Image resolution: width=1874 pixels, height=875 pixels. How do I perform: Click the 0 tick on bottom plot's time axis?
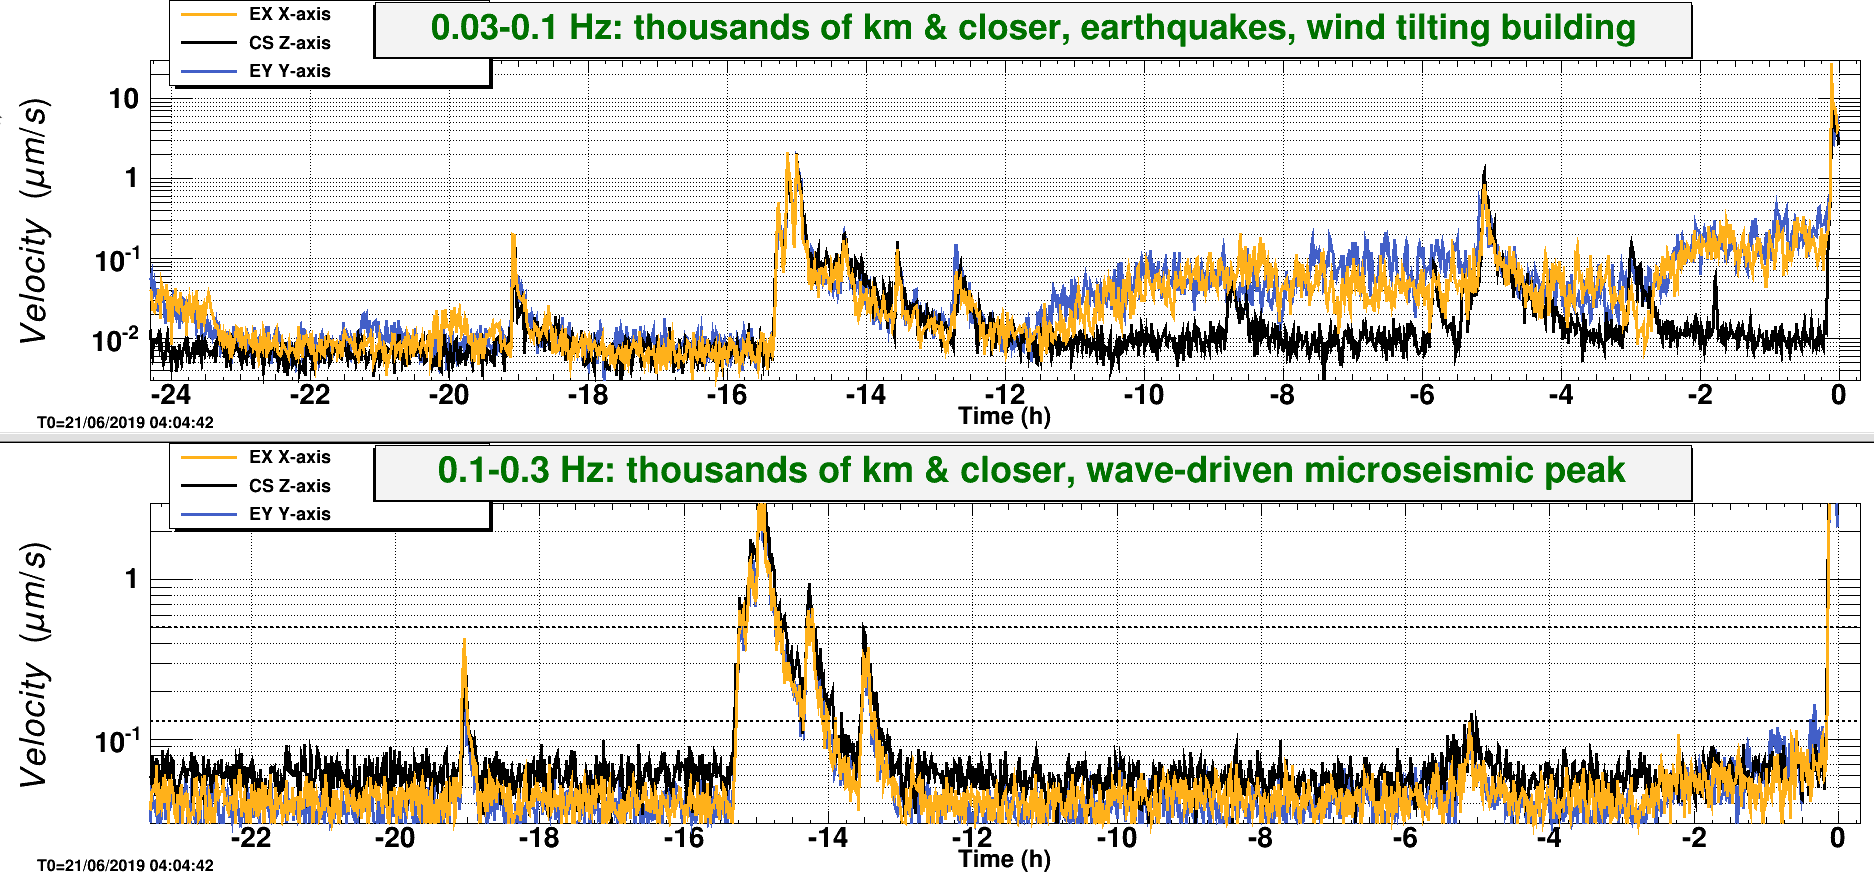(x=1837, y=838)
